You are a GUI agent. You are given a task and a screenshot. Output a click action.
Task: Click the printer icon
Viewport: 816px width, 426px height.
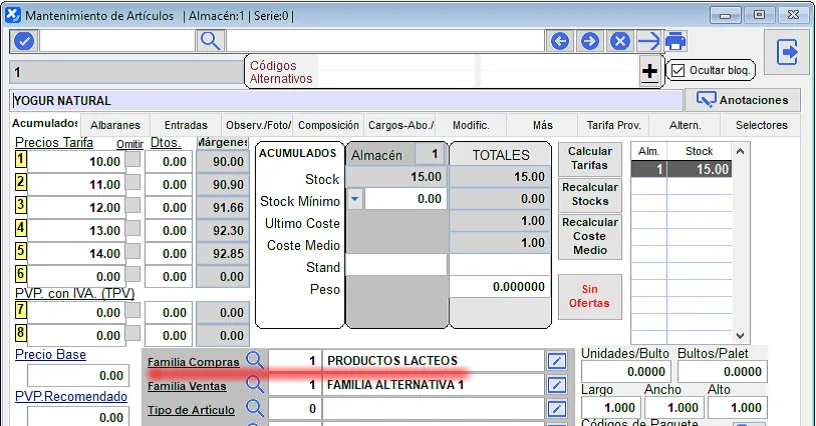(x=677, y=41)
